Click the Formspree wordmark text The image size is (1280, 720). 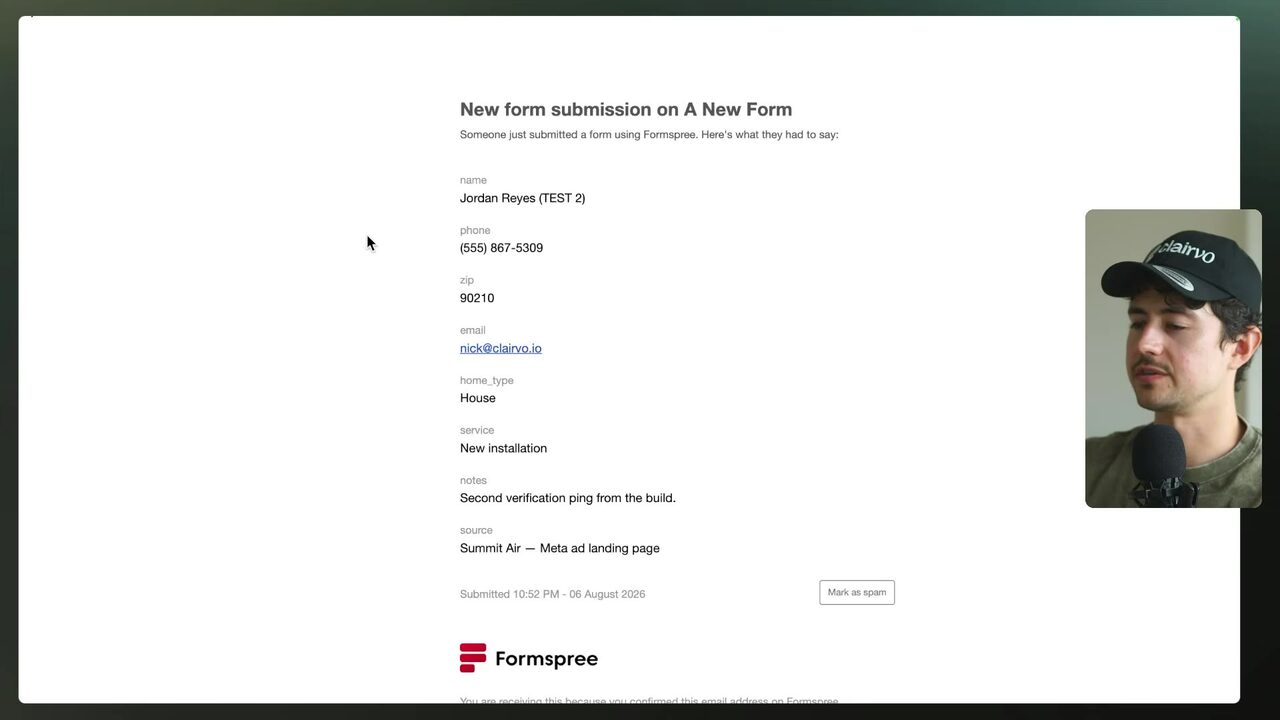546,659
